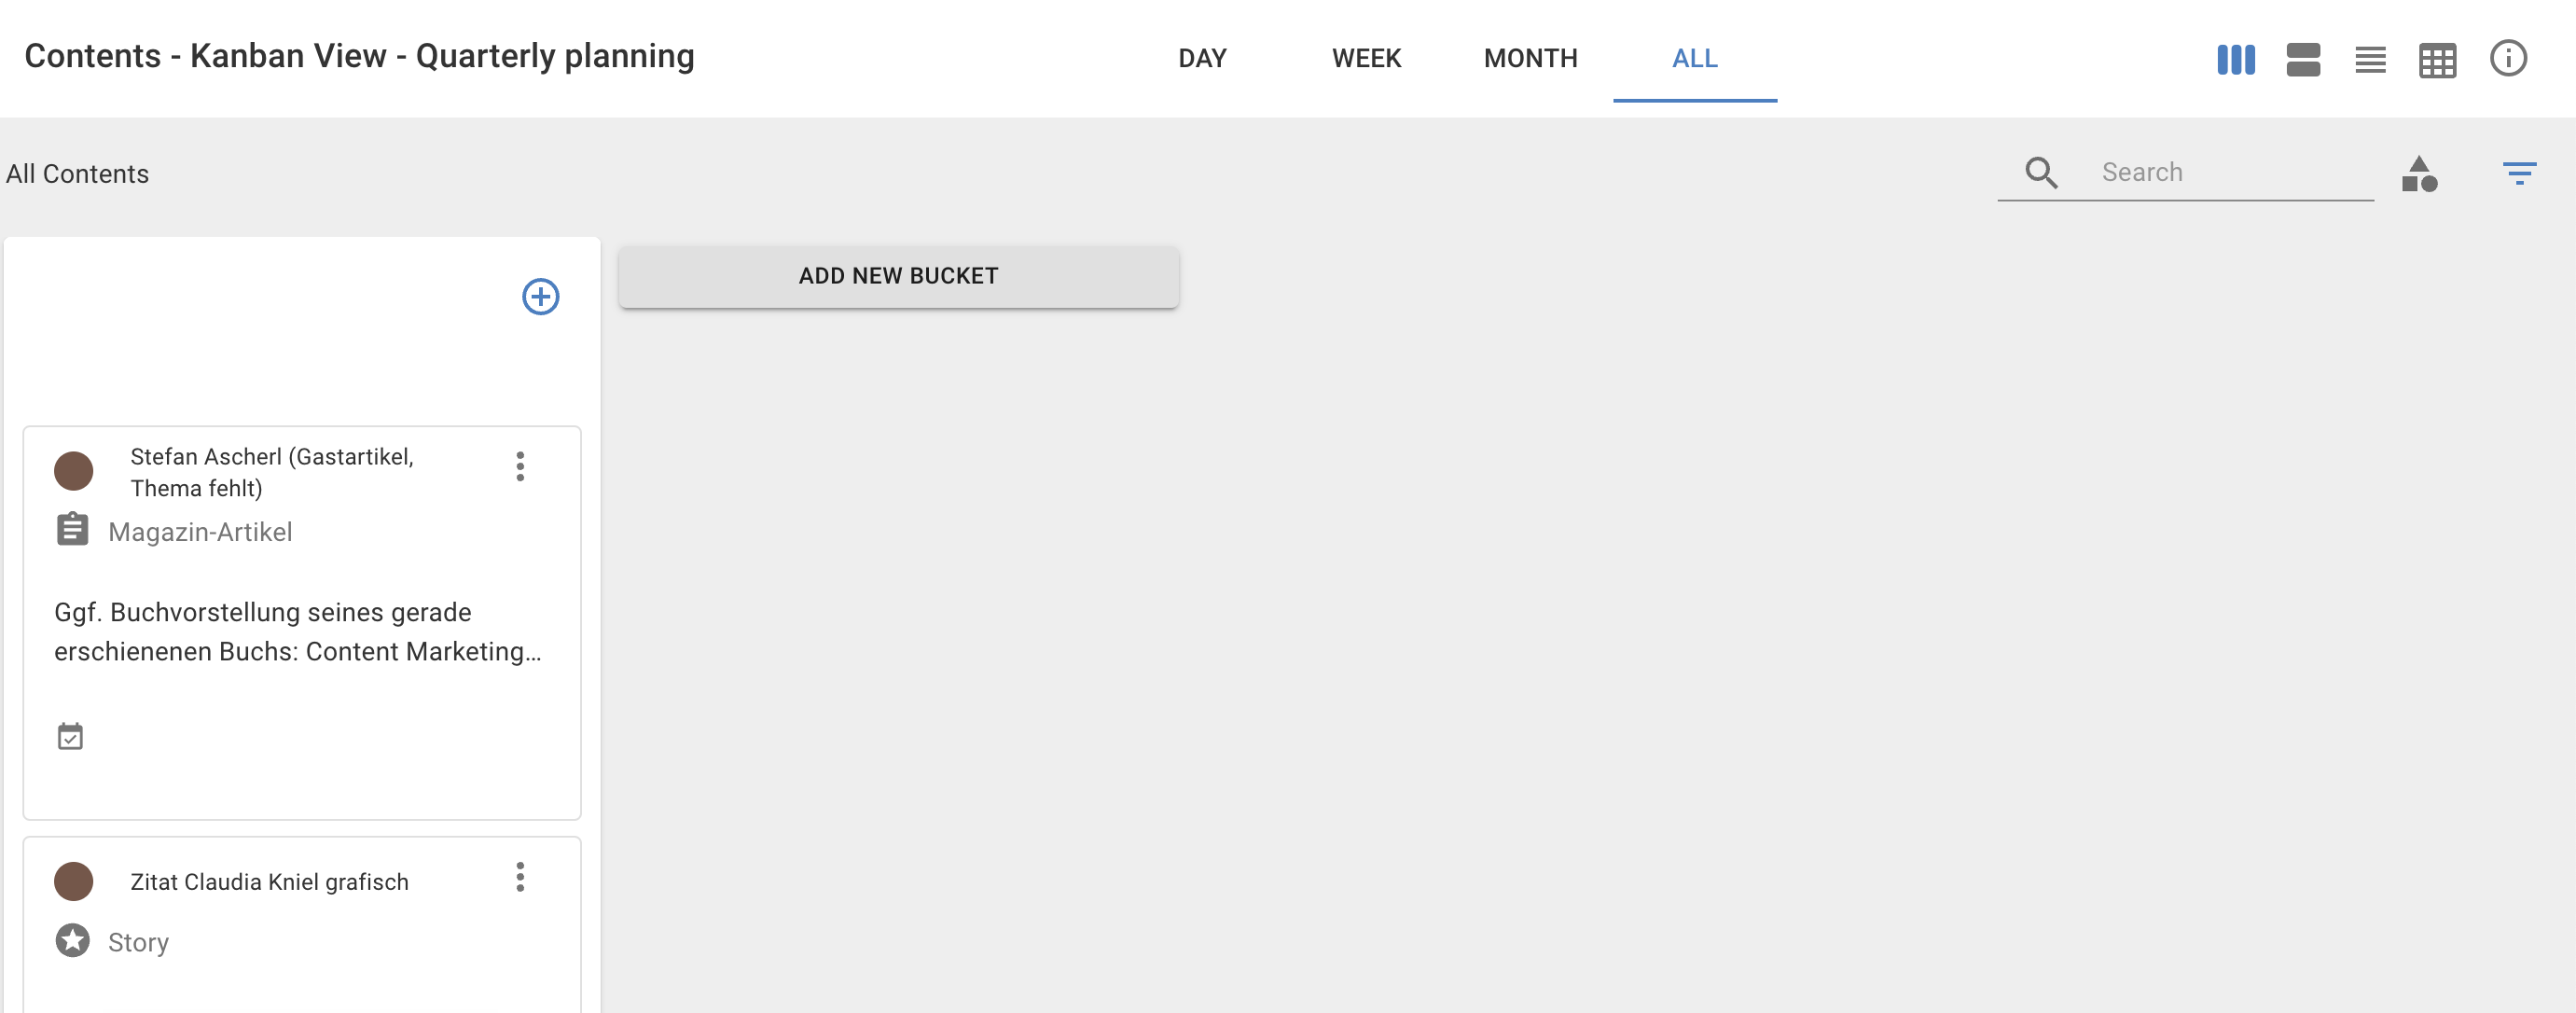Image resolution: width=2576 pixels, height=1013 pixels.
Task: Click the All Contents heading
Action: (x=77, y=174)
